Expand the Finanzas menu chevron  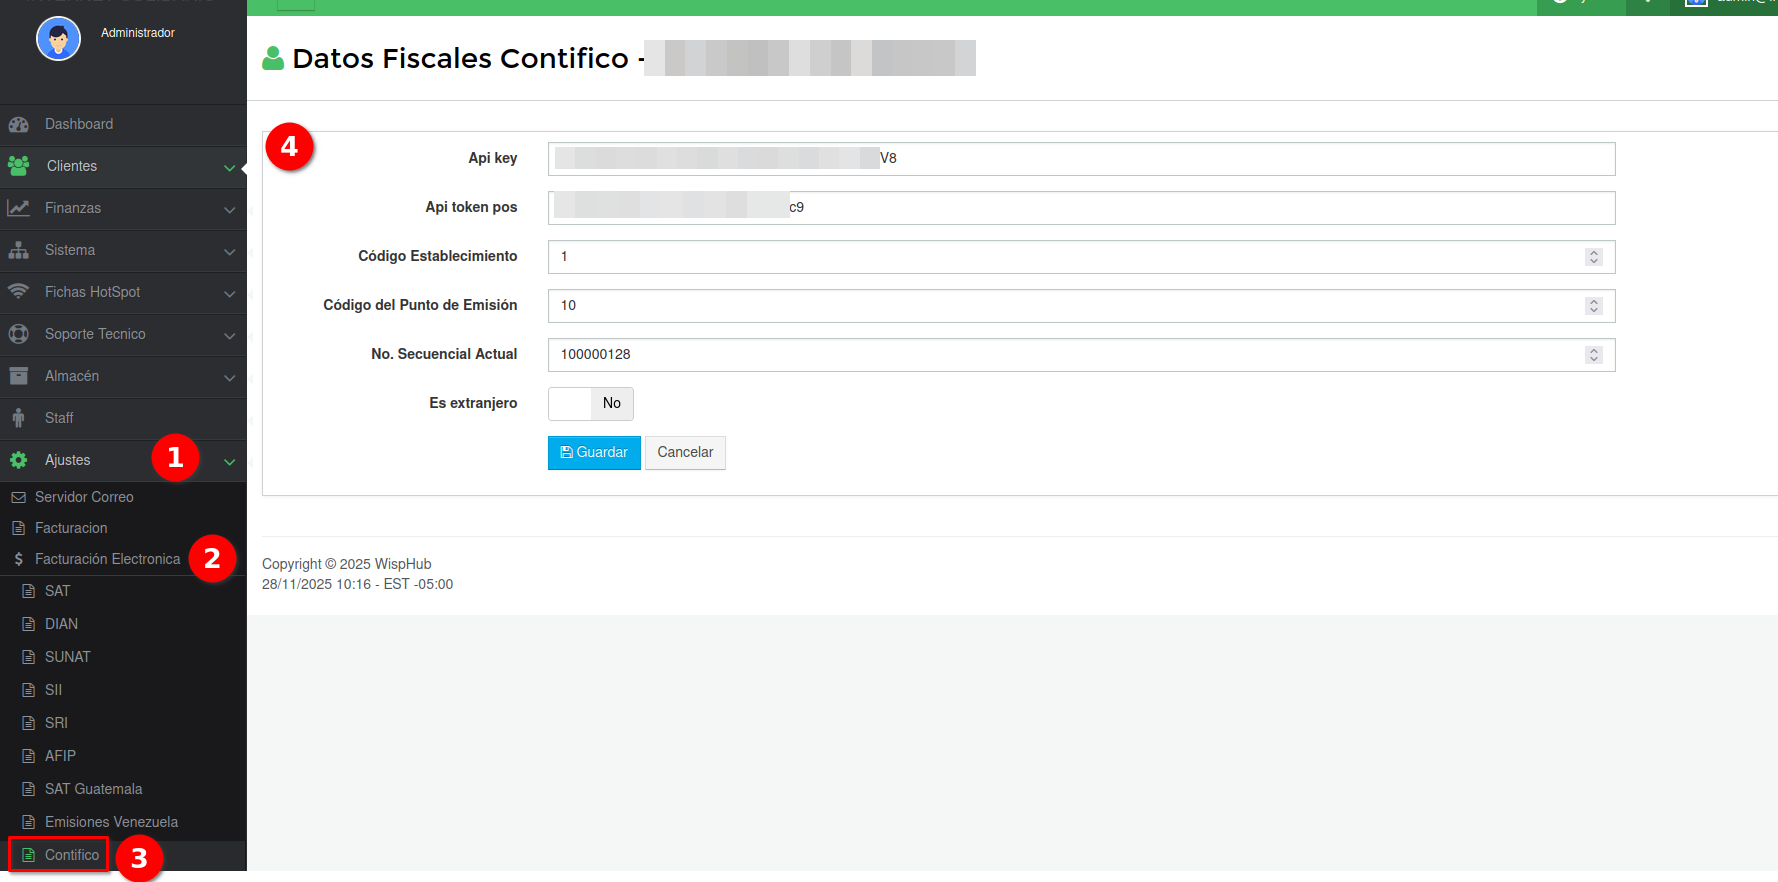click(x=229, y=210)
